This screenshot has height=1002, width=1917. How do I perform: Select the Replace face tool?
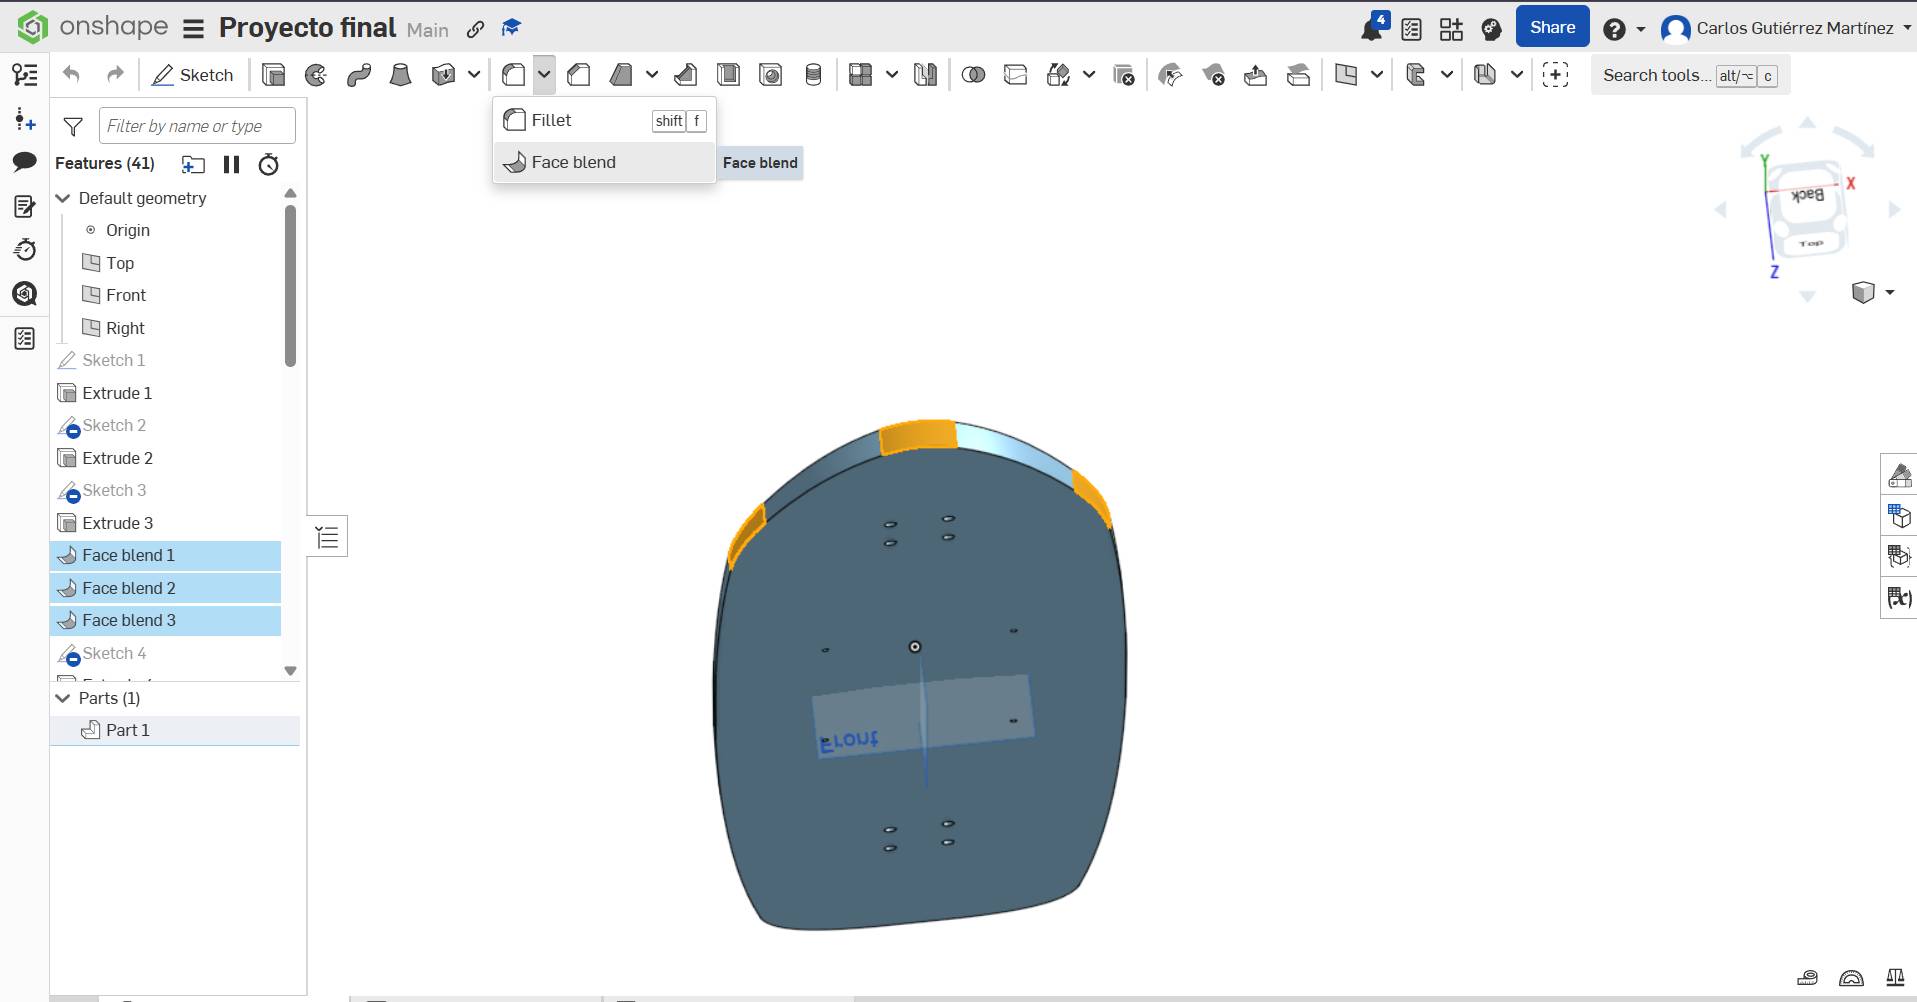tap(1298, 75)
